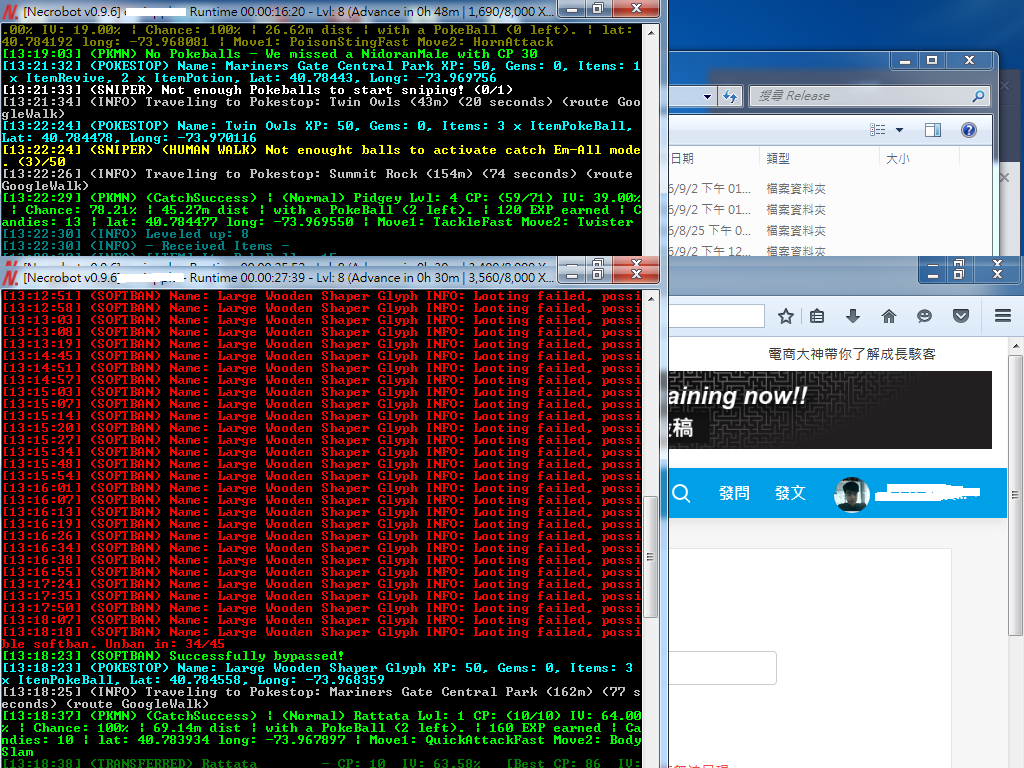Open the chat smiley icon in browser toolbar
Image resolution: width=1024 pixels, height=768 pixels.
pyautogui.click(x=924, y=317)
